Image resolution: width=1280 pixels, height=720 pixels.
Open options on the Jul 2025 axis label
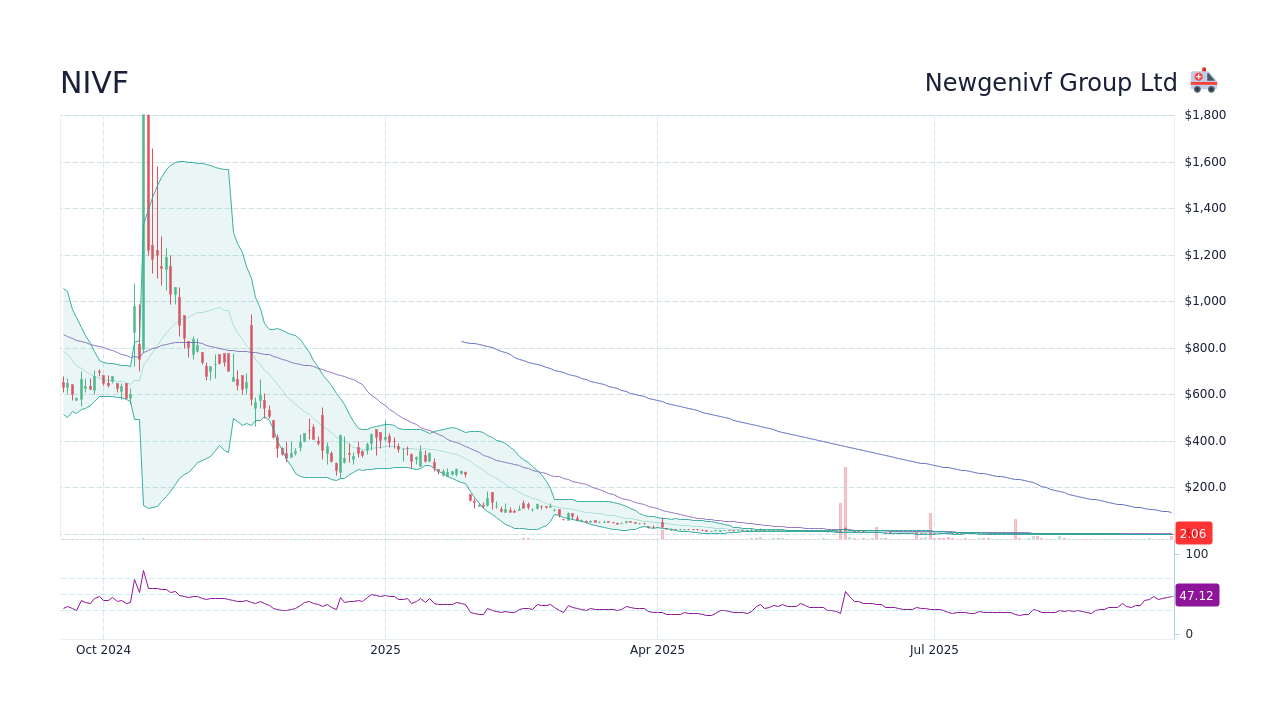point(934,650)
